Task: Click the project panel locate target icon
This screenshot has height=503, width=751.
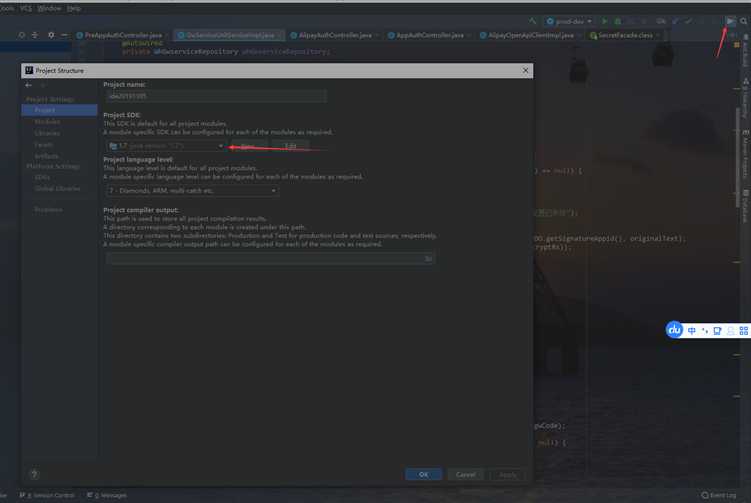Action: click(x=22, y=35)
